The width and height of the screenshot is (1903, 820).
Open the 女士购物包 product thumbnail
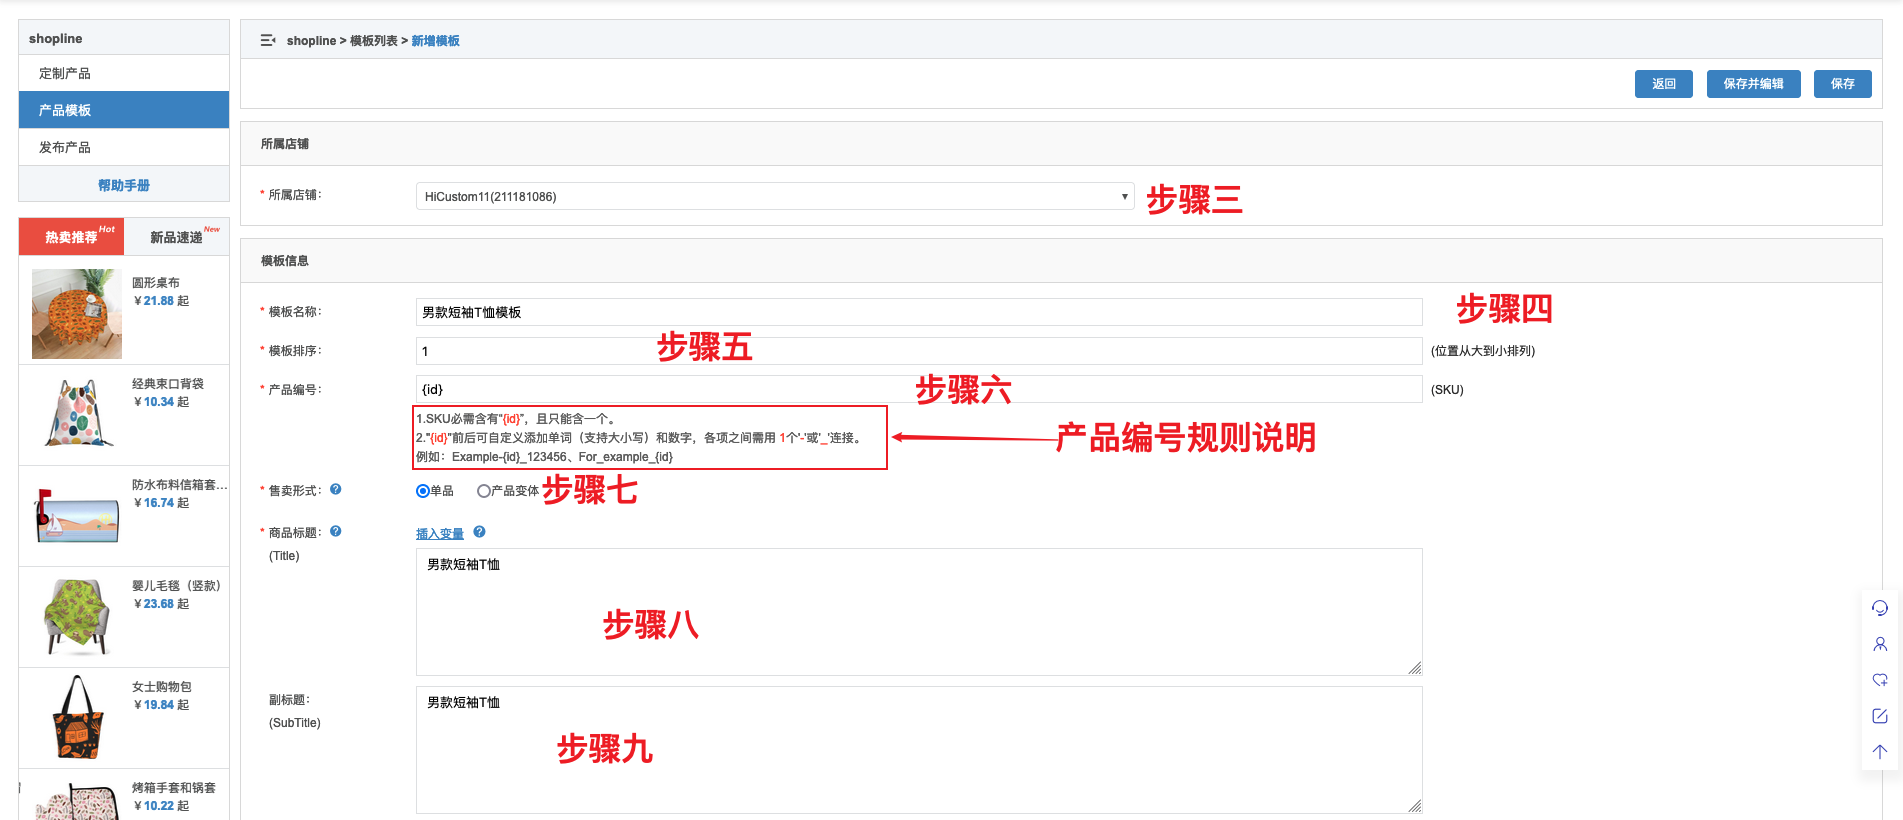tap(77, 717)
